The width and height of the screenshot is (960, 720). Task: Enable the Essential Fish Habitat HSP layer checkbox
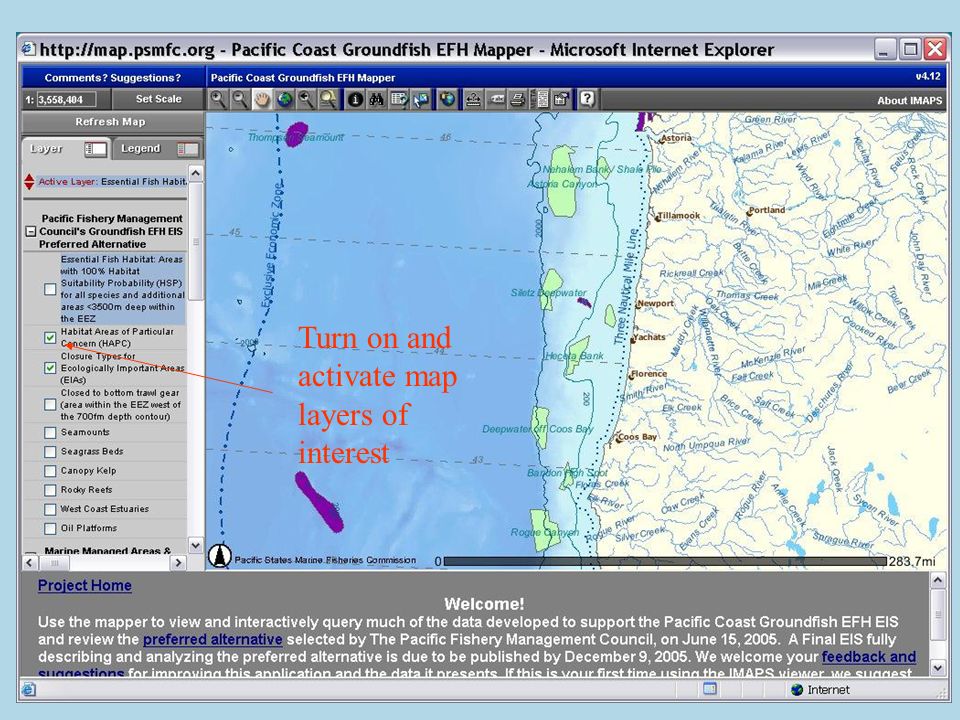(x=50, y=289)
